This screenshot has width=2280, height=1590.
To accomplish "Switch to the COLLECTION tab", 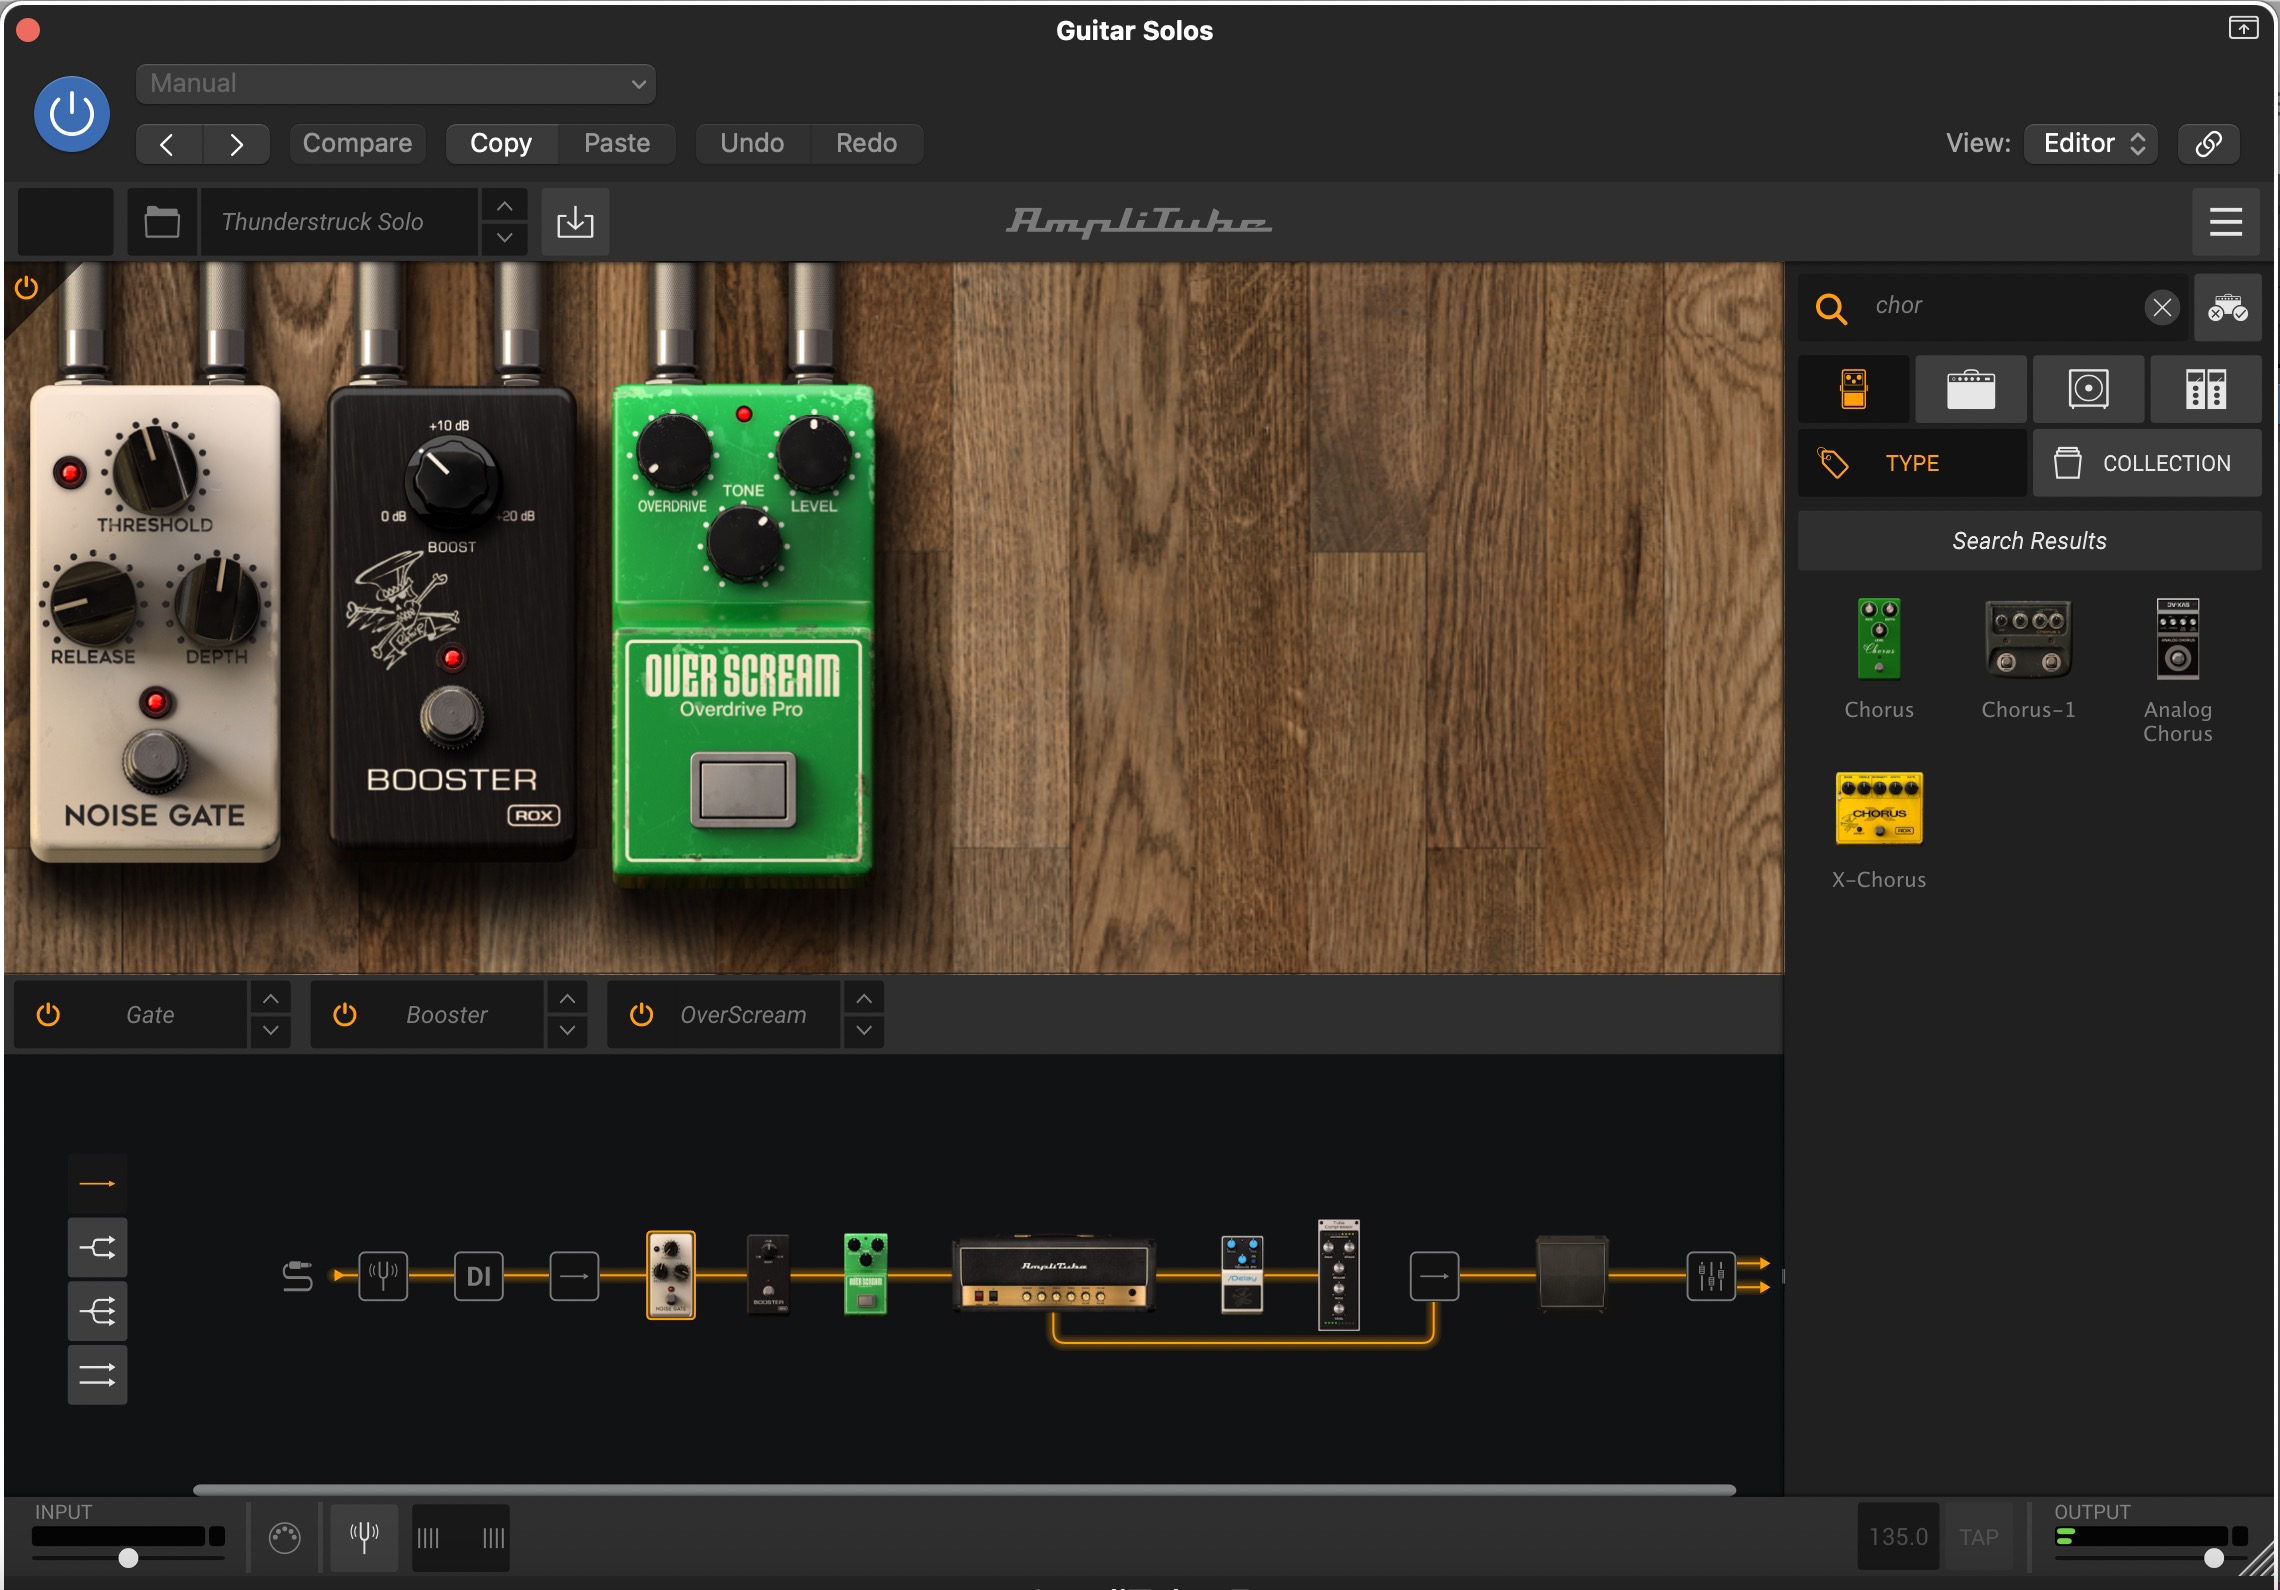I will 2146,463.
